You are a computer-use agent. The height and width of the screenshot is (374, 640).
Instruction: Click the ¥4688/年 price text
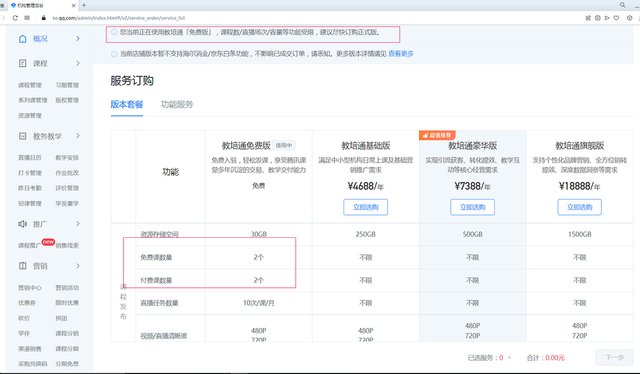(365, 187)
